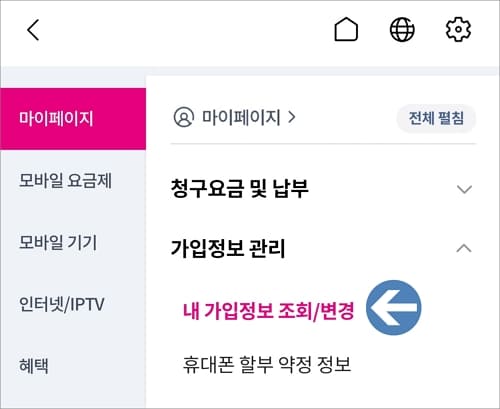Expand the 청구요금 및 납부 chevron
500x409 pixels.
pyautogui.click(x=464, y=189)
